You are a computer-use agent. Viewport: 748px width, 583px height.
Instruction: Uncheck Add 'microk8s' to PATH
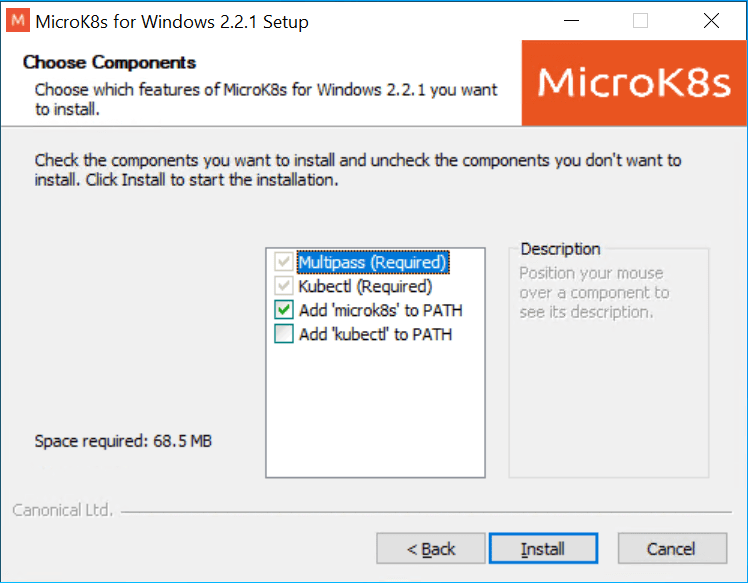284,310
